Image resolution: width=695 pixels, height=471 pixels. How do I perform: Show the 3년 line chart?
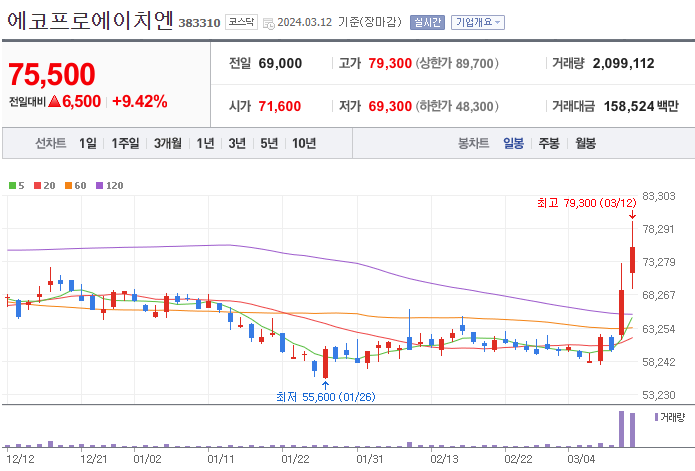click(x=237, y=143)
